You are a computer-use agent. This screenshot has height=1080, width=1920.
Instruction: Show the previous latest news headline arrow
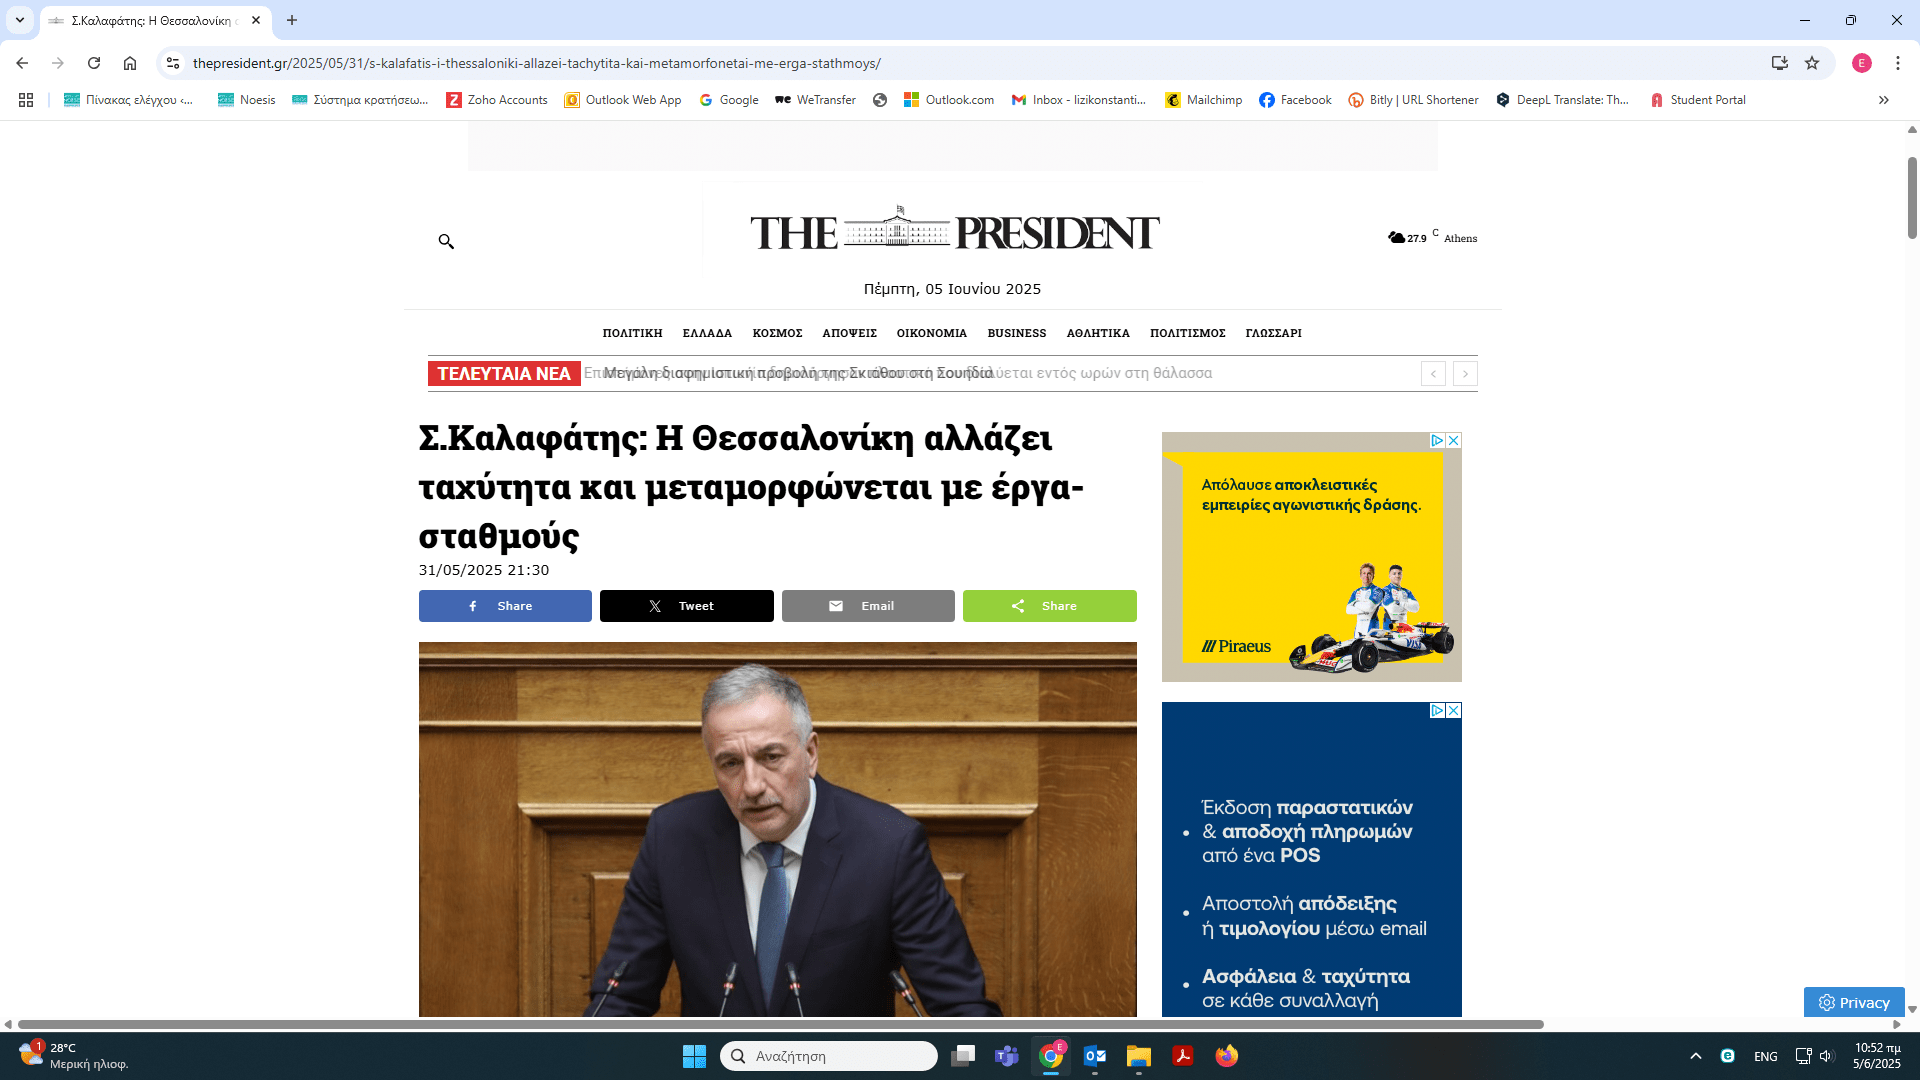(x=1433, y=374)
